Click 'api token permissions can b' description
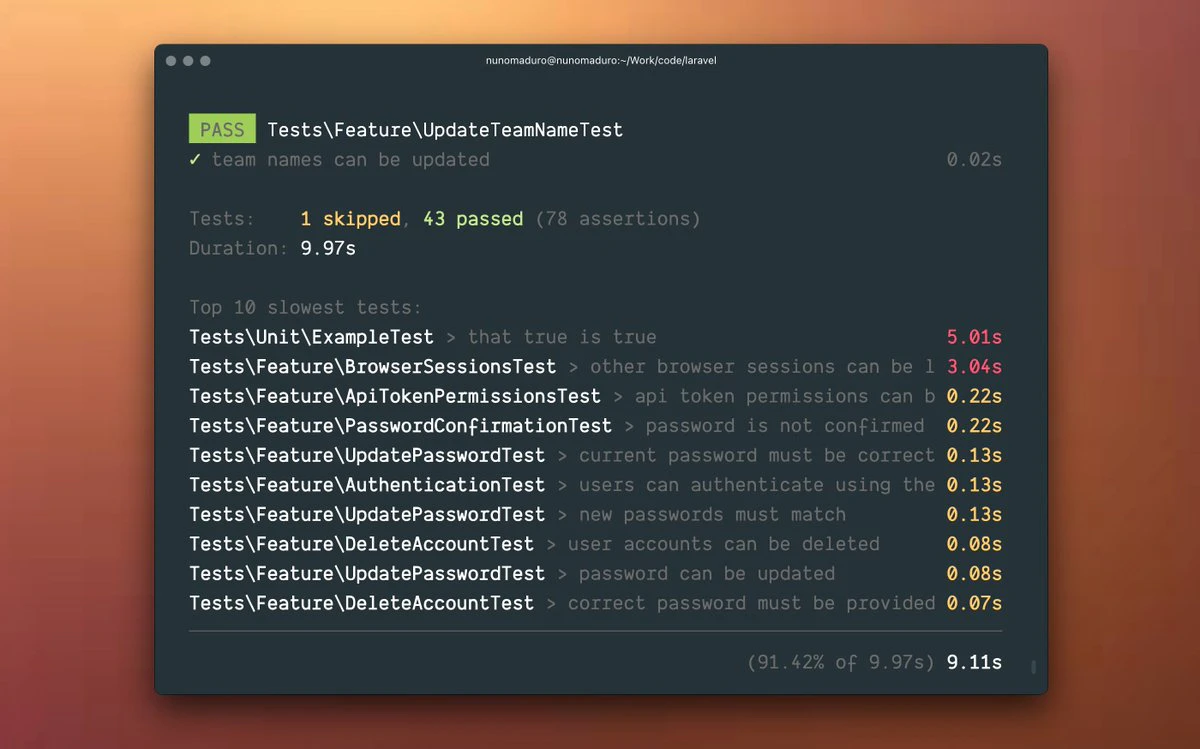This screenshot has width=1200, height=749. click(x=785, y=396)
